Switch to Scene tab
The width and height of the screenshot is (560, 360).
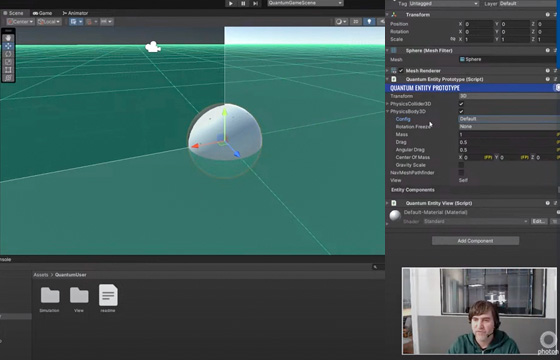(x=14, y=13)
